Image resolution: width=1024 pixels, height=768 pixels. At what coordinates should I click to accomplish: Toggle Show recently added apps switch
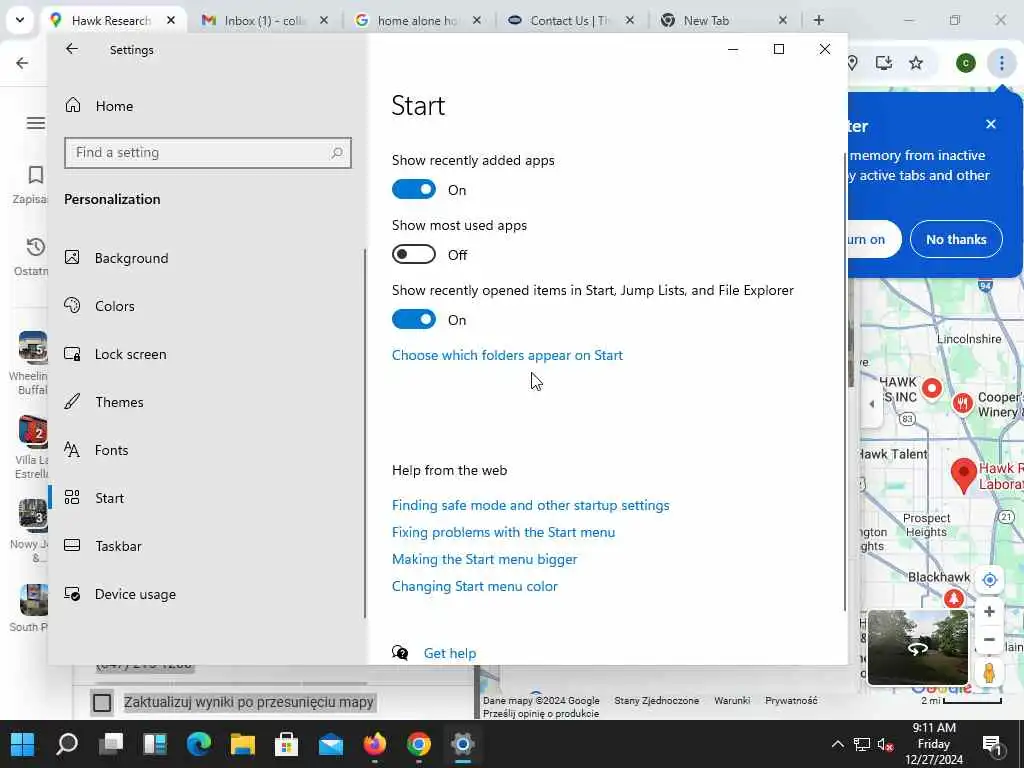point(413,189)
